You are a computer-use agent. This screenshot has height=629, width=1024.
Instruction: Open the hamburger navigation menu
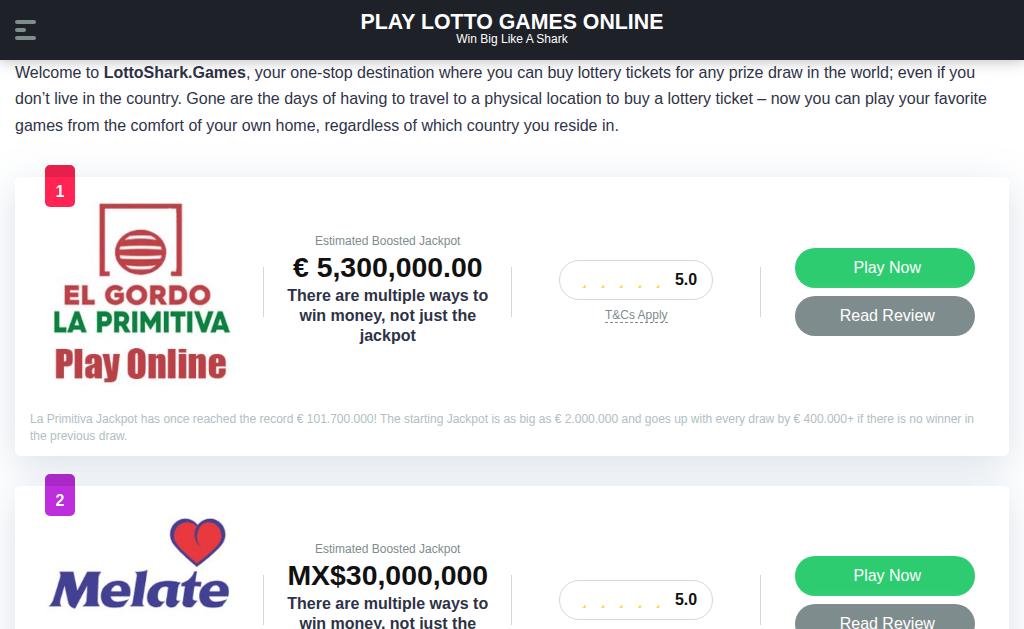click(x=26, y=30)
